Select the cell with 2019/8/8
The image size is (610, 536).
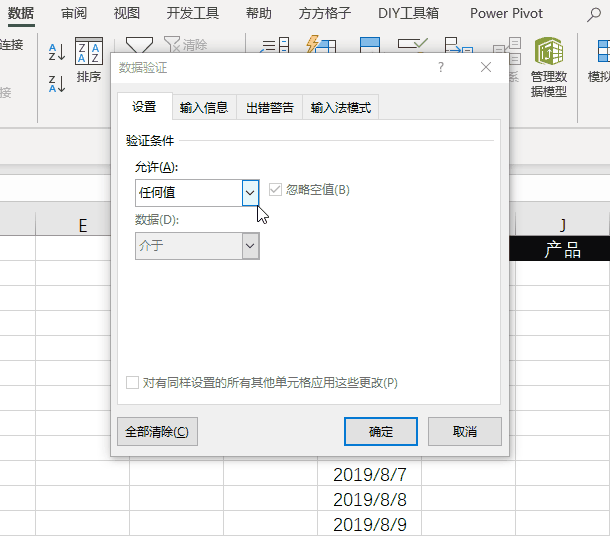370,499
